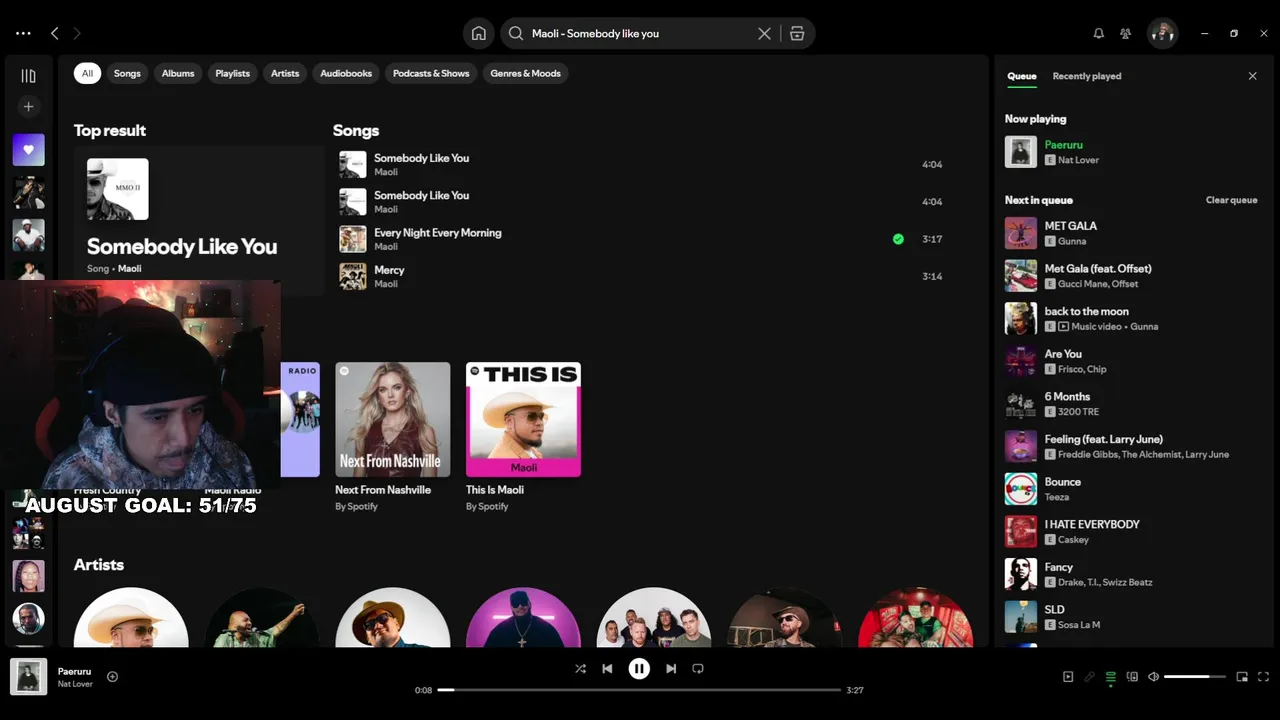Select Bounce by Teeza in queue

(1133, 489)
